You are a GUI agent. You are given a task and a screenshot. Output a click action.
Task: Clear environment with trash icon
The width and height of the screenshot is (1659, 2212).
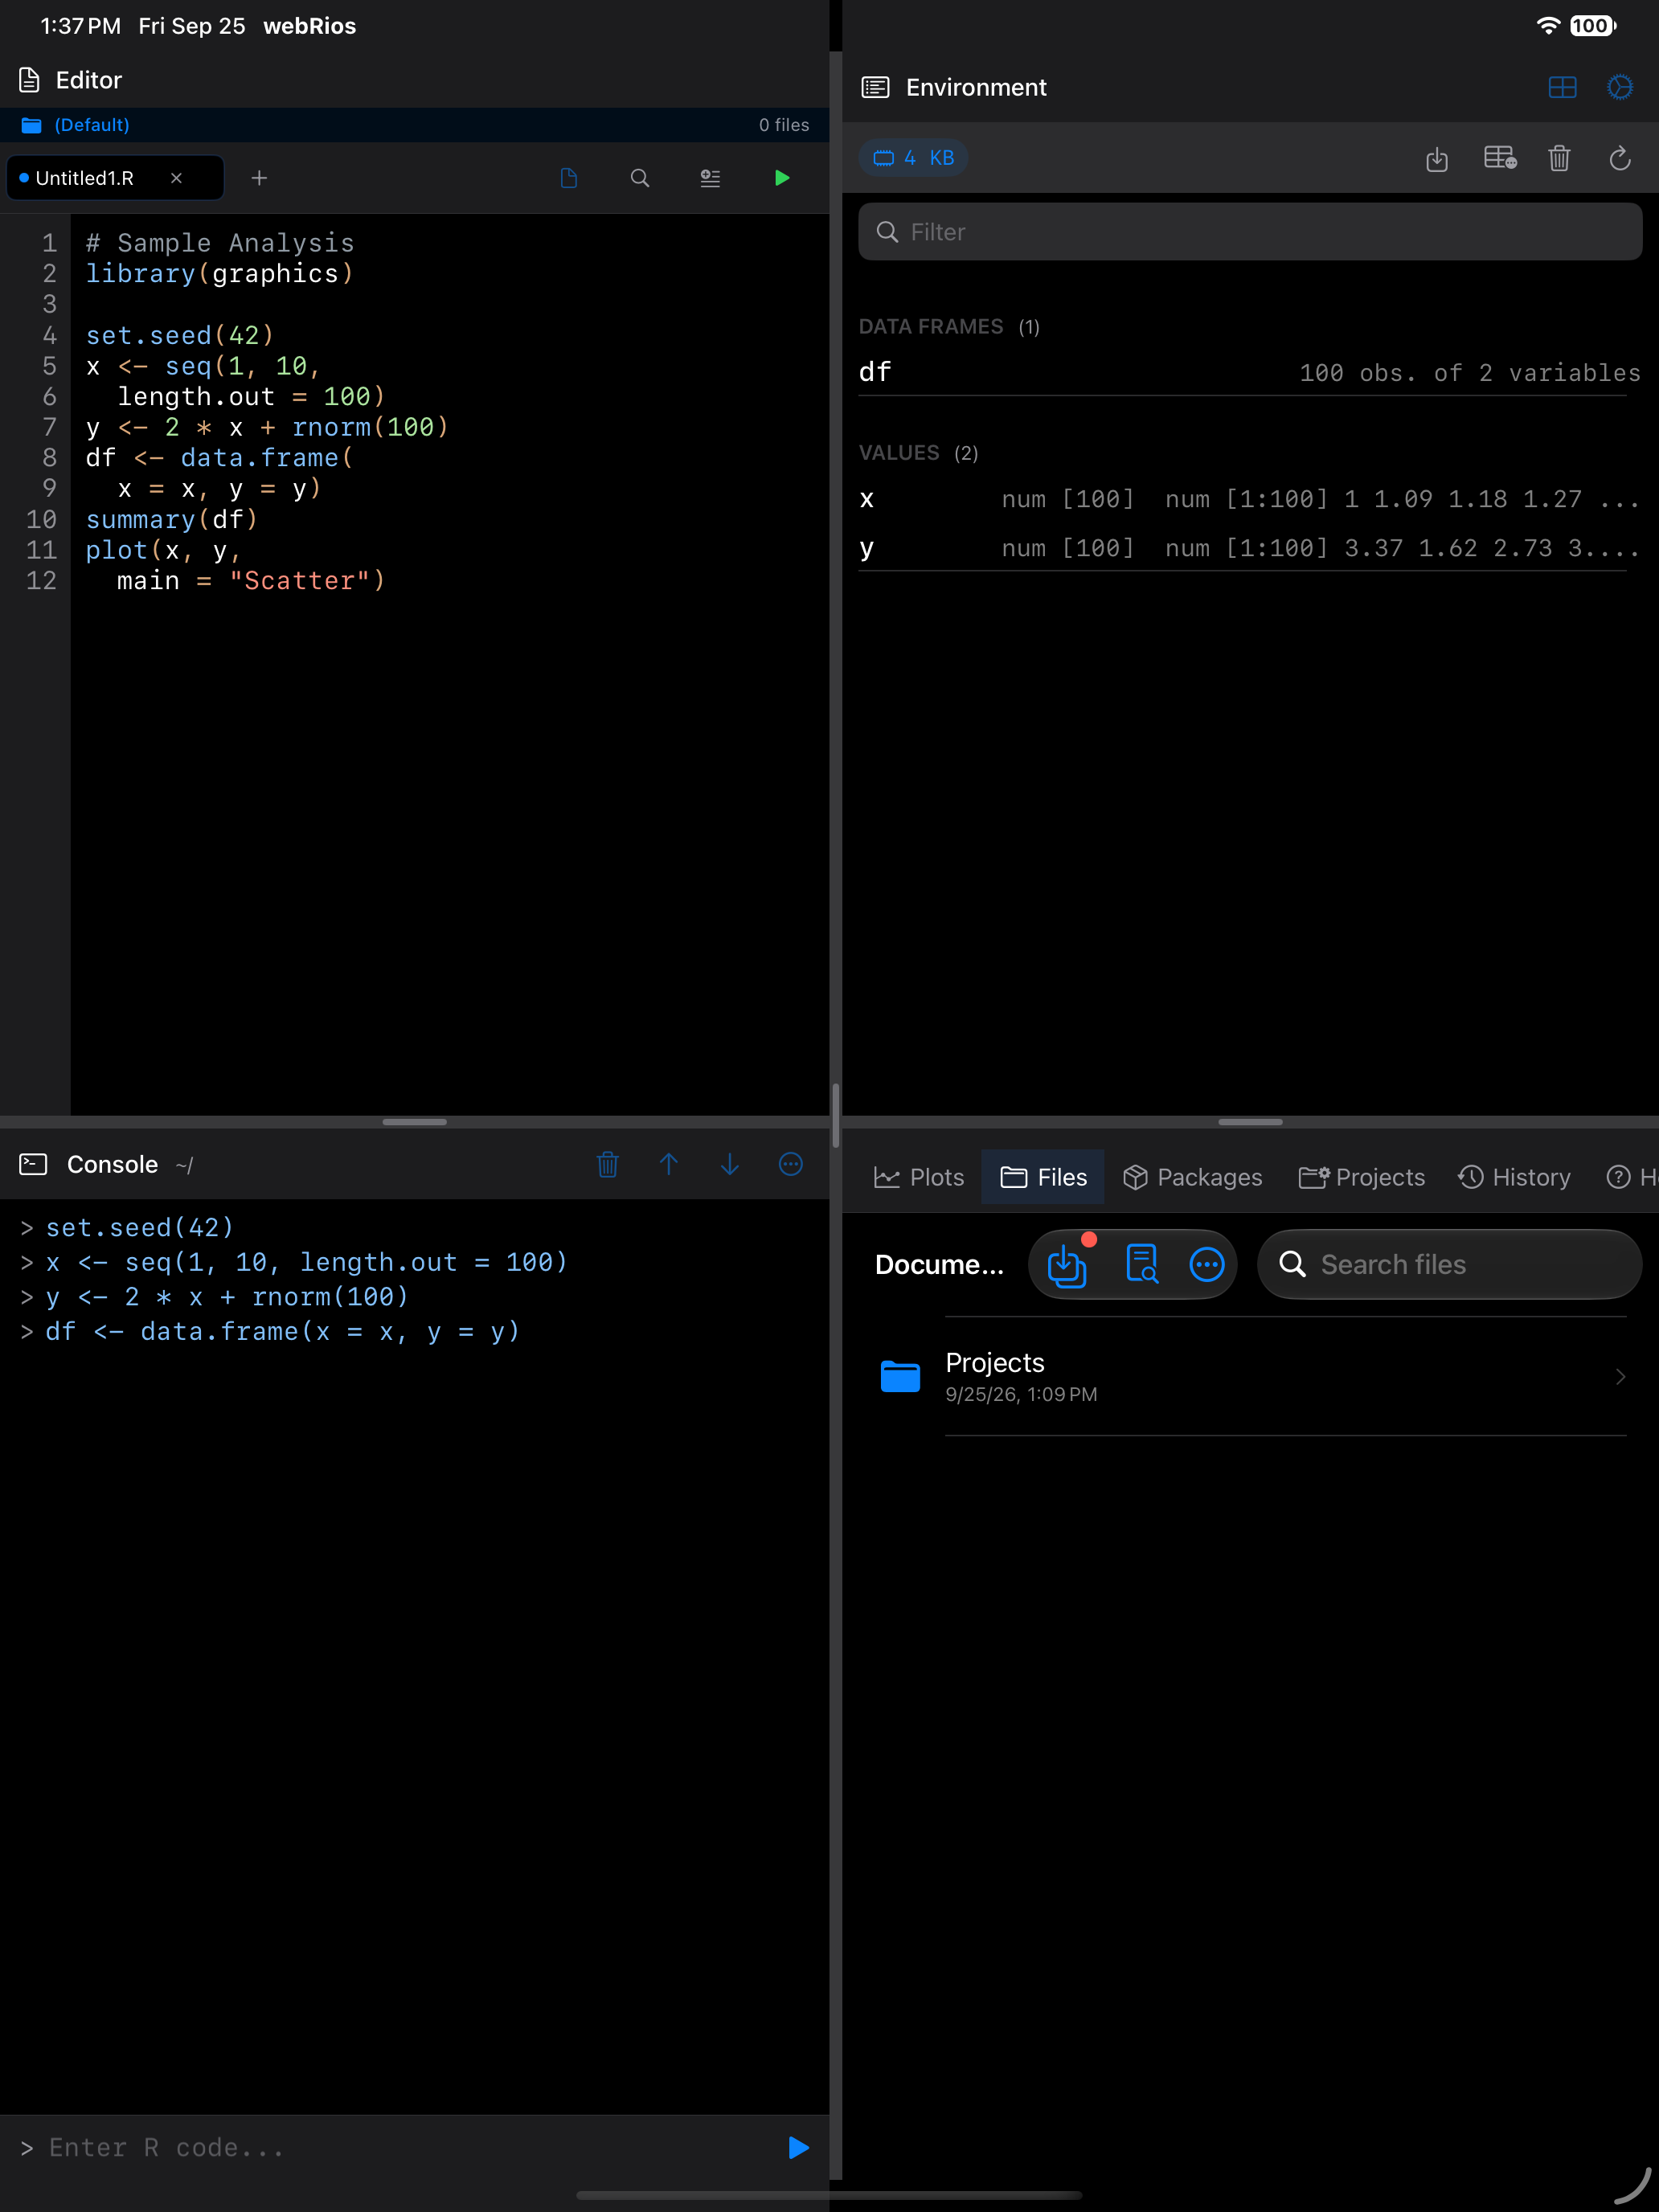coord(1559,158)
